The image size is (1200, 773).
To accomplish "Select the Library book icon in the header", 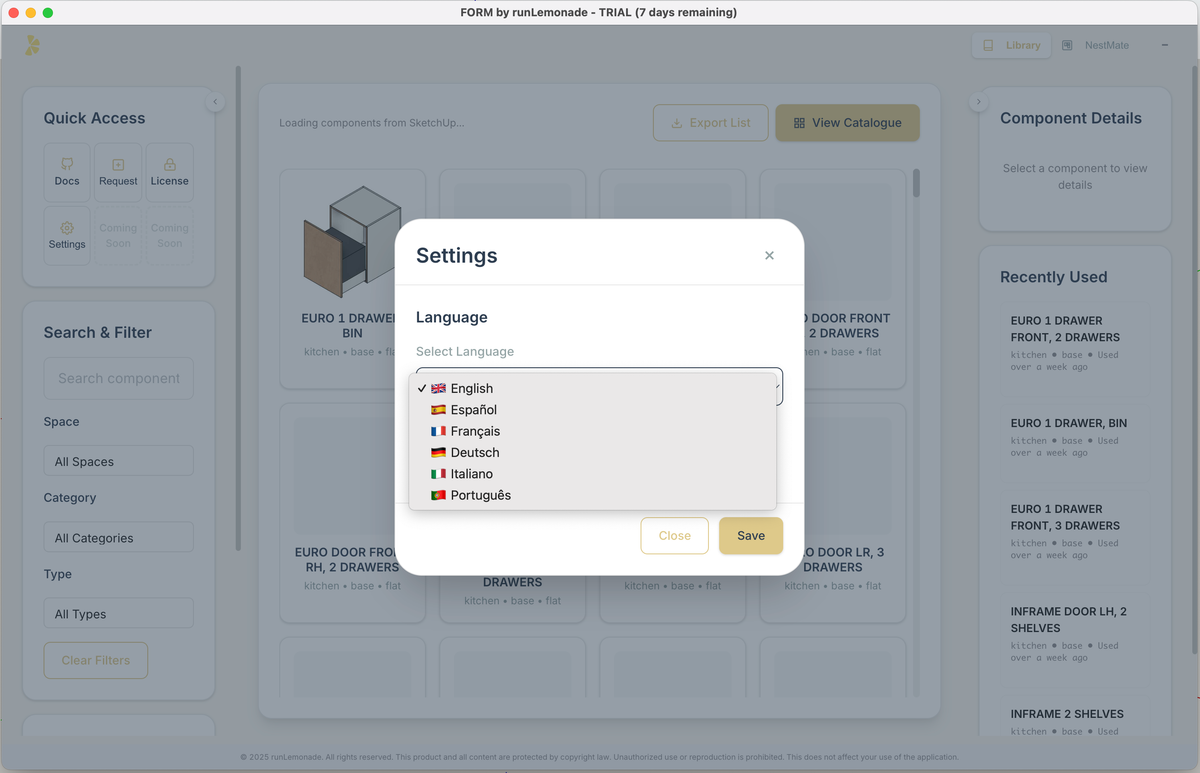I will (x=988, y=45).
